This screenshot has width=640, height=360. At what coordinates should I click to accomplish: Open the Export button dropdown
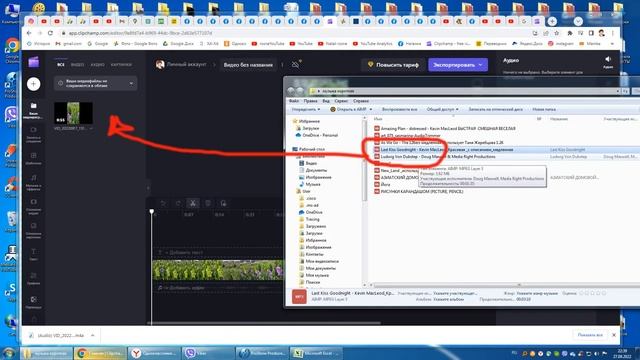[480, 64]
